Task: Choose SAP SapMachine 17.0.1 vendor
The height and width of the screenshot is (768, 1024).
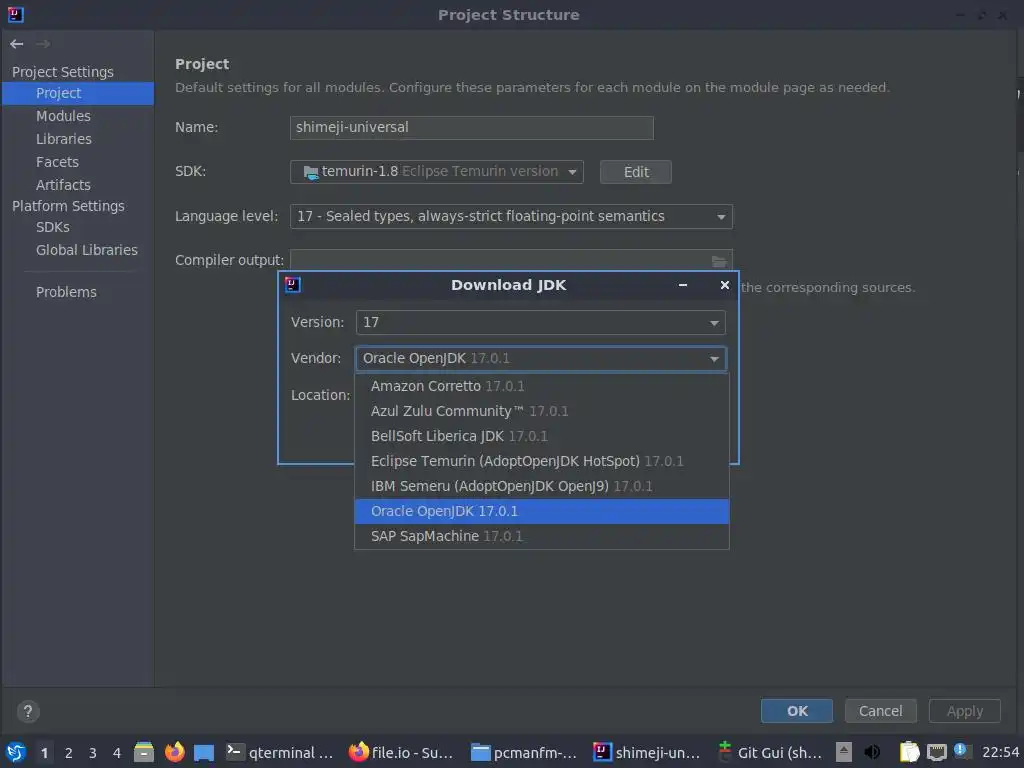Action: click(x=541, y=536)
